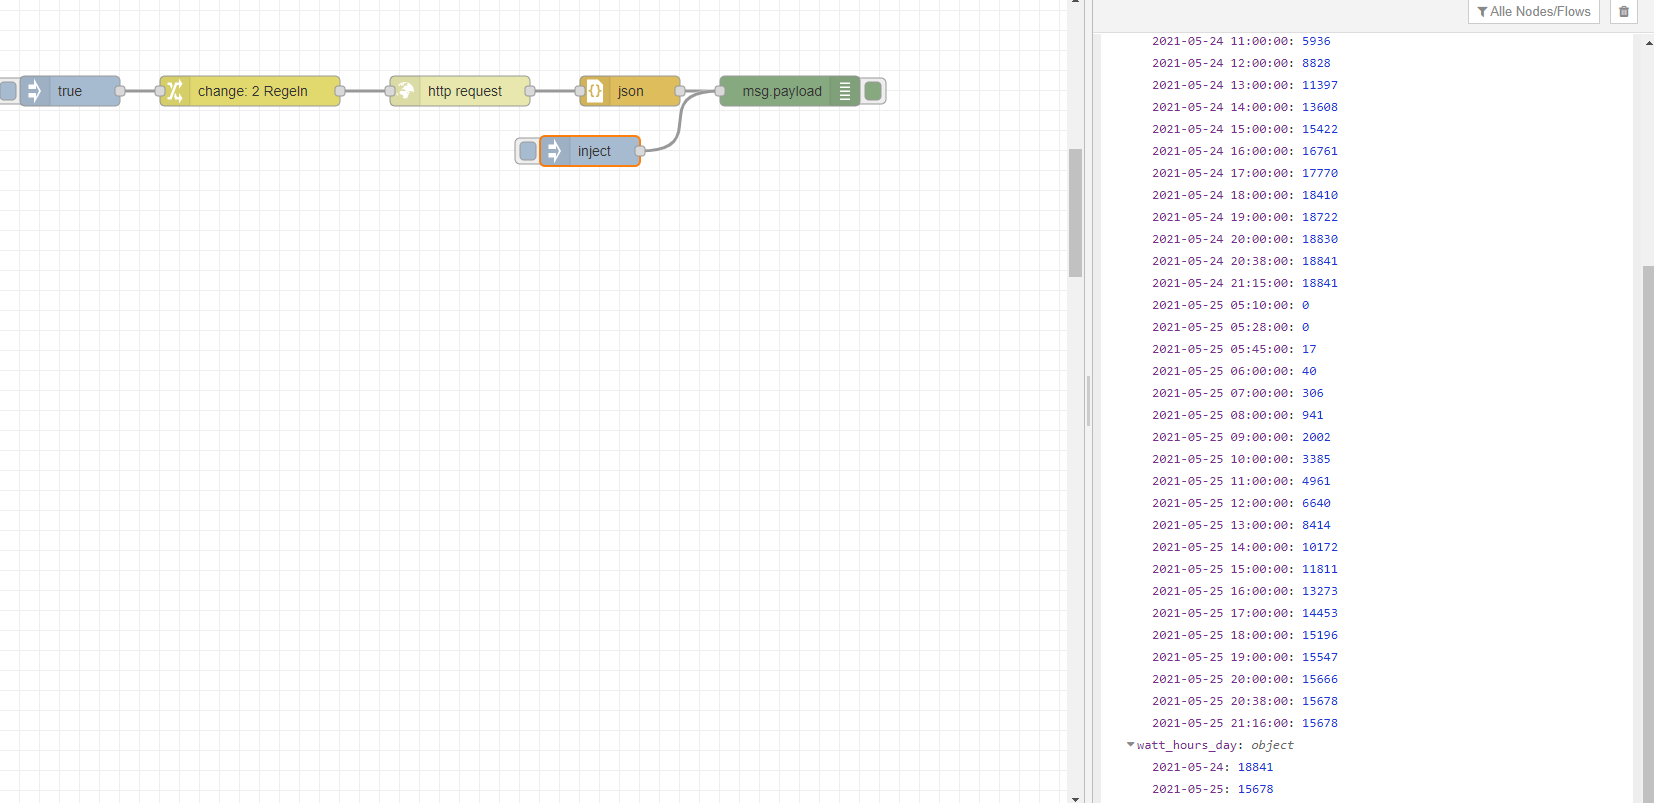This screenshot has width=1654, height=803.
Task: Select entry 2021-05-24 19:00:00: 18722
Action: pyautogui.click(x=1245, y=217)
